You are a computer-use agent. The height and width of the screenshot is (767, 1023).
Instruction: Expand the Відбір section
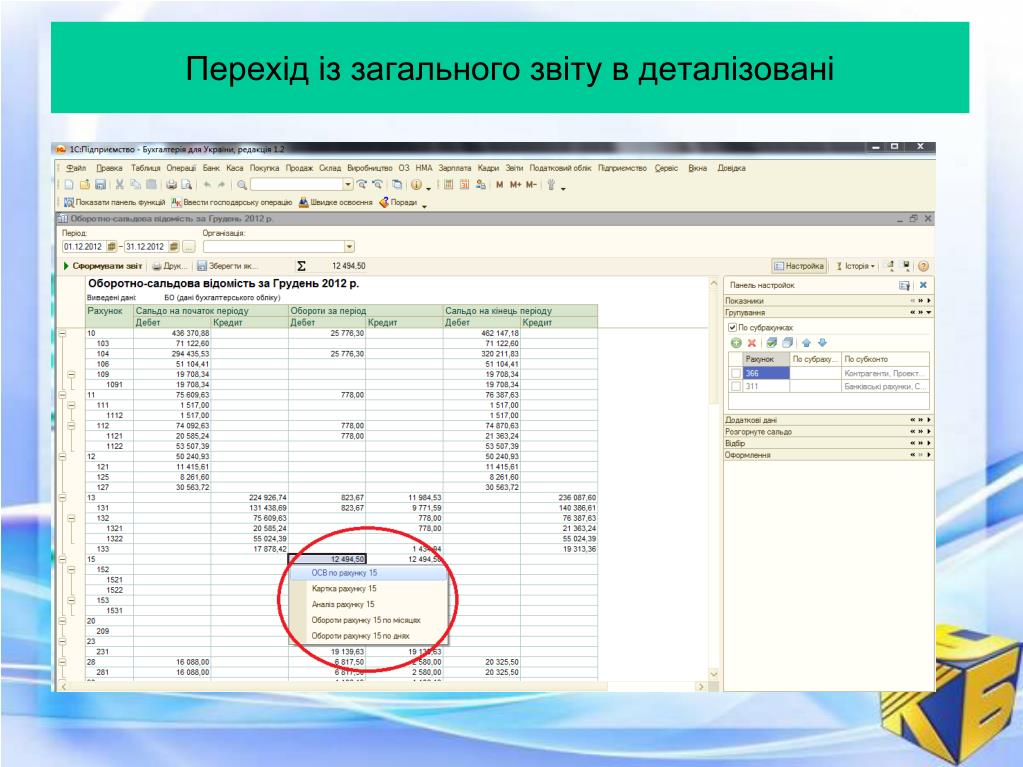(929, 444)
